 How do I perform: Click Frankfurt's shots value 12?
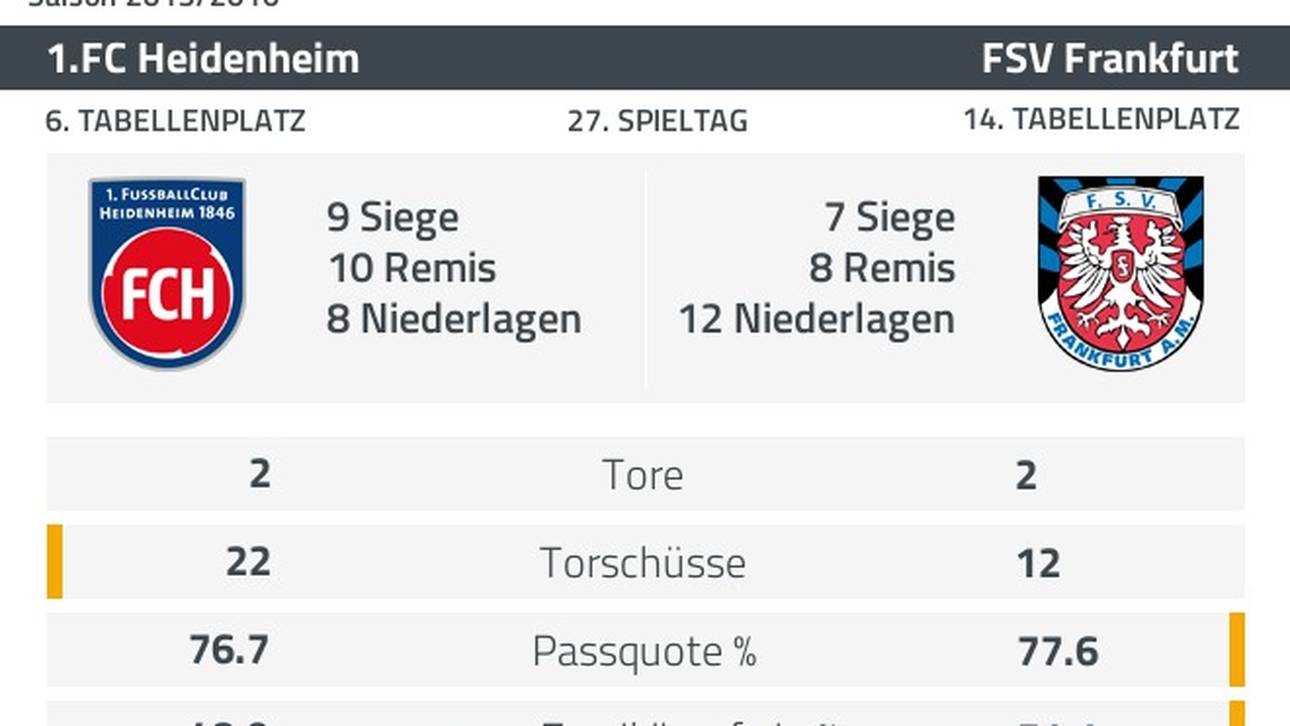(x=1038, y=565)
